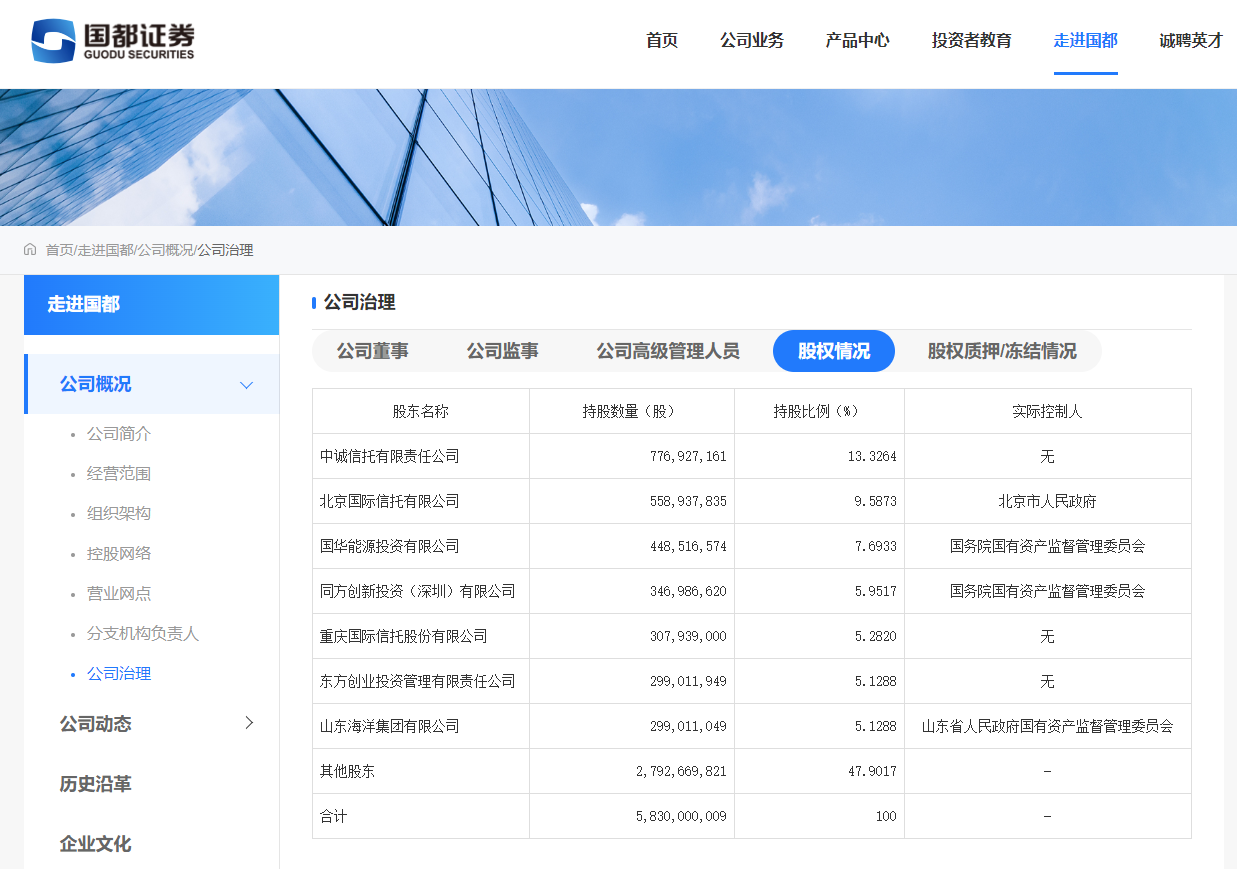The width and height of the screenshot is (1237, 869).
Task: Click 走进国都 sidebar header
Action: click(152, 304)
